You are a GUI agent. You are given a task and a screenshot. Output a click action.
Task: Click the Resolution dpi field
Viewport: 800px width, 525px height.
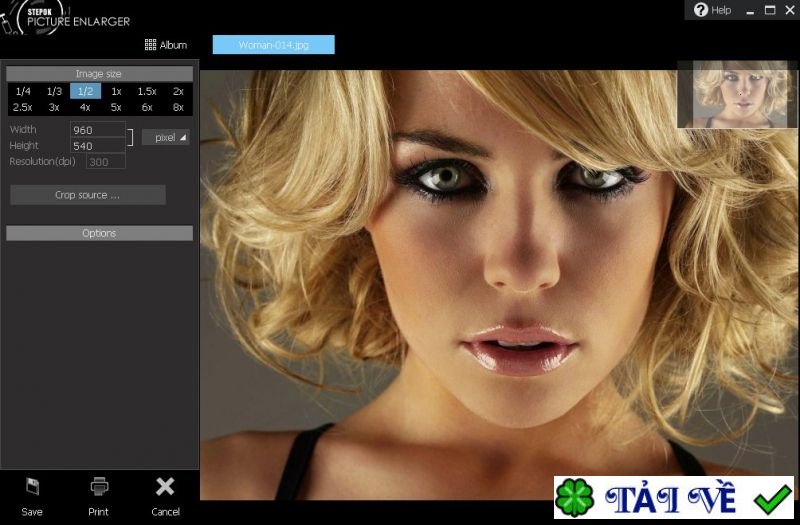[106, 162]
